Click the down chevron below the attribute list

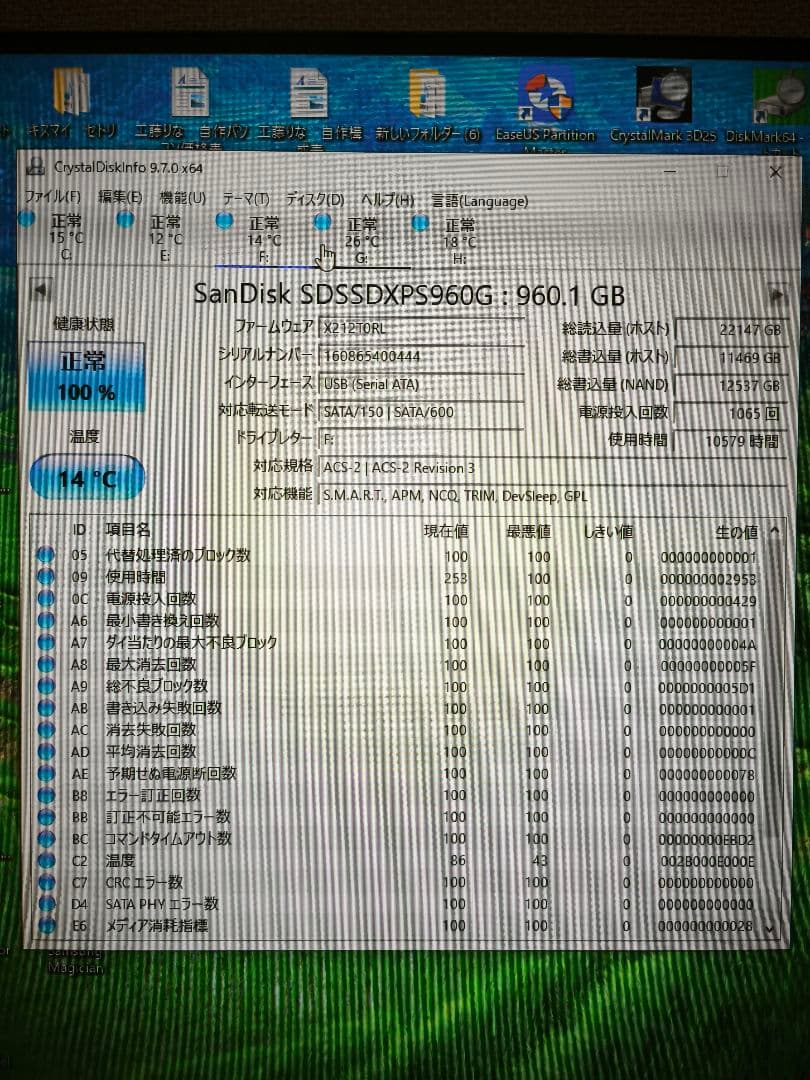(768, 928)
